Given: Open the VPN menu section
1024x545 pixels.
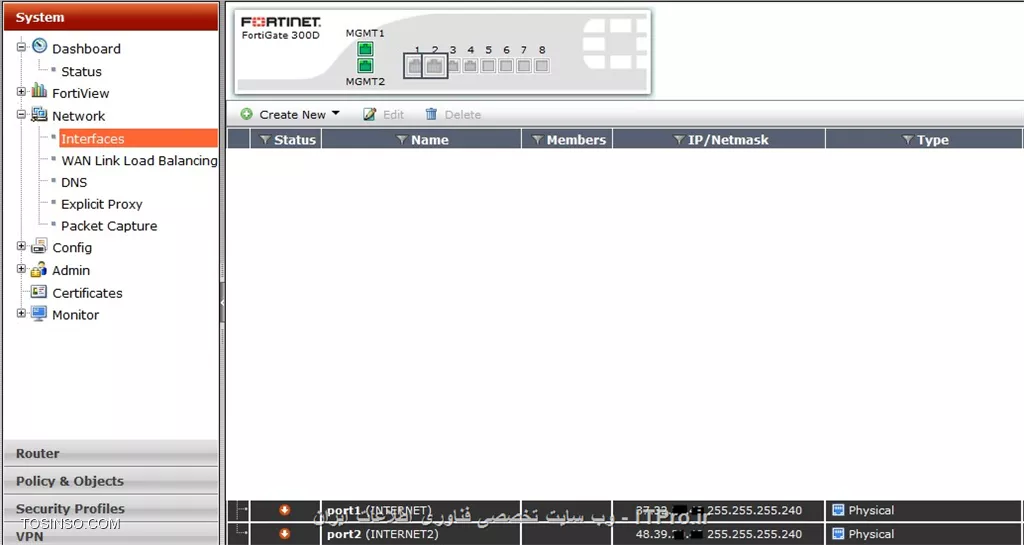Looking at the screenshot, I should click(x=111, y=535).
